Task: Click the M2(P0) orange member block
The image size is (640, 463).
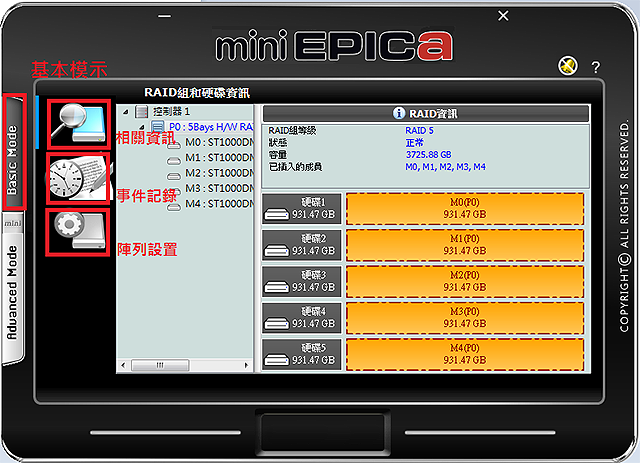Action: 465,281
